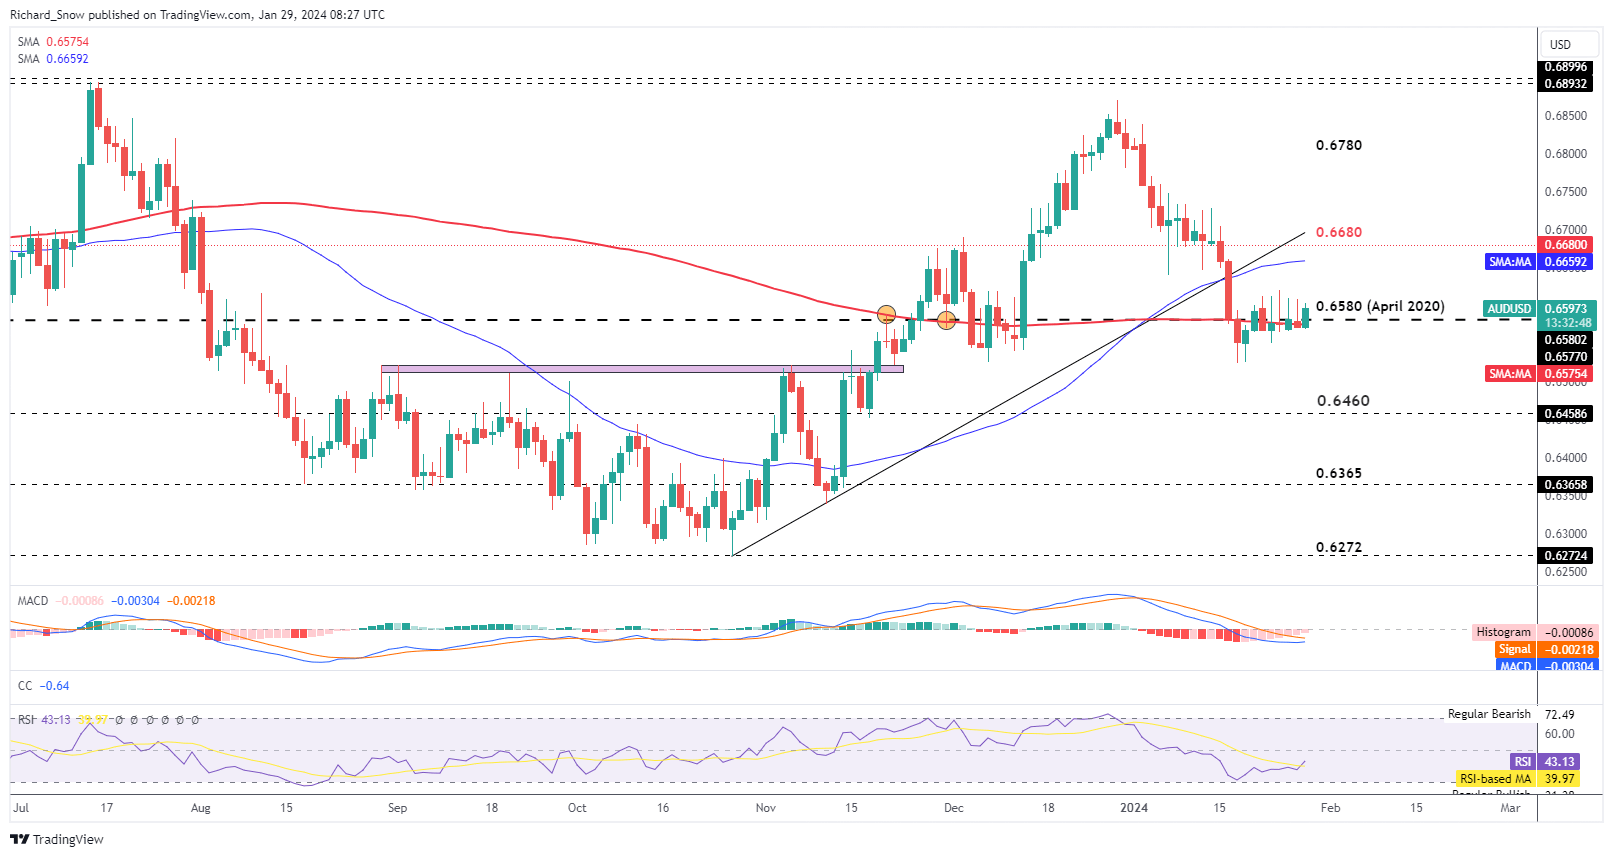
Task: Select the 0.6580 (April 2020) annotation
Action: pos(1380,307)
